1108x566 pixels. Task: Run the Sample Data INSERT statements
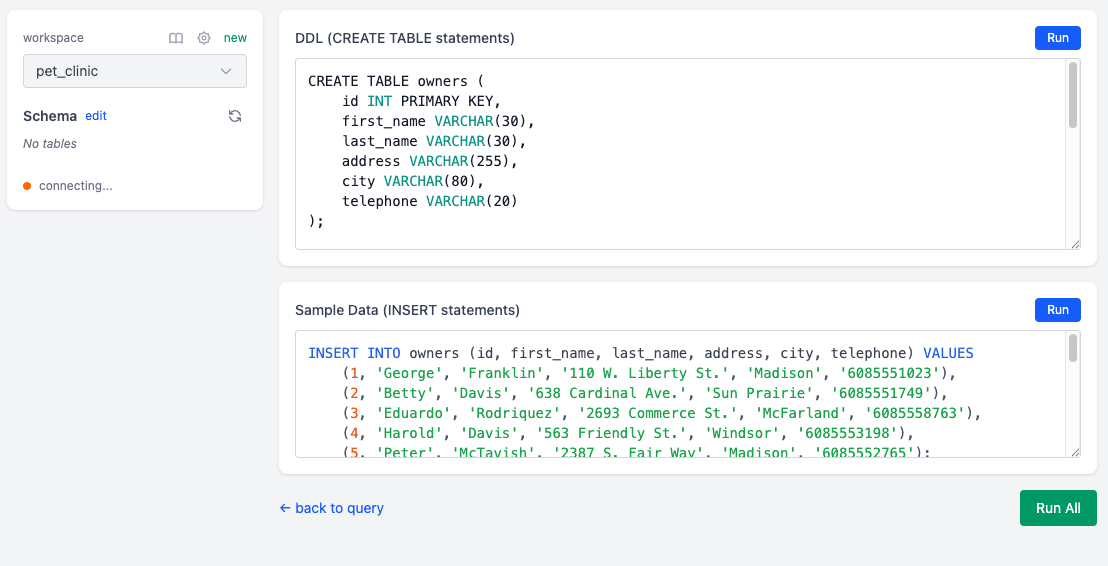[x=1057, y=310]
